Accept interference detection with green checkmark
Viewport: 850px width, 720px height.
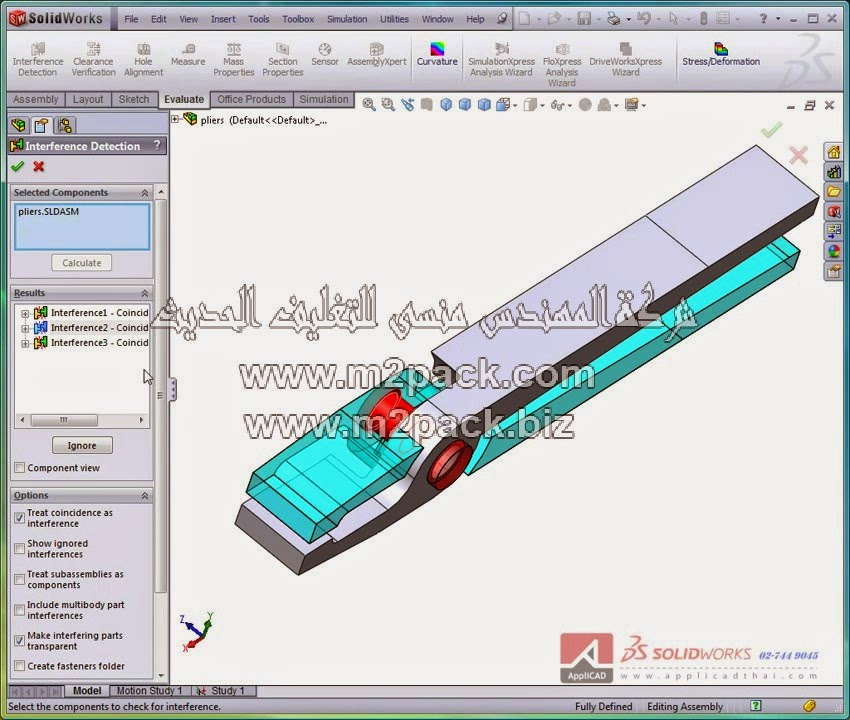[x=17, y=166]
